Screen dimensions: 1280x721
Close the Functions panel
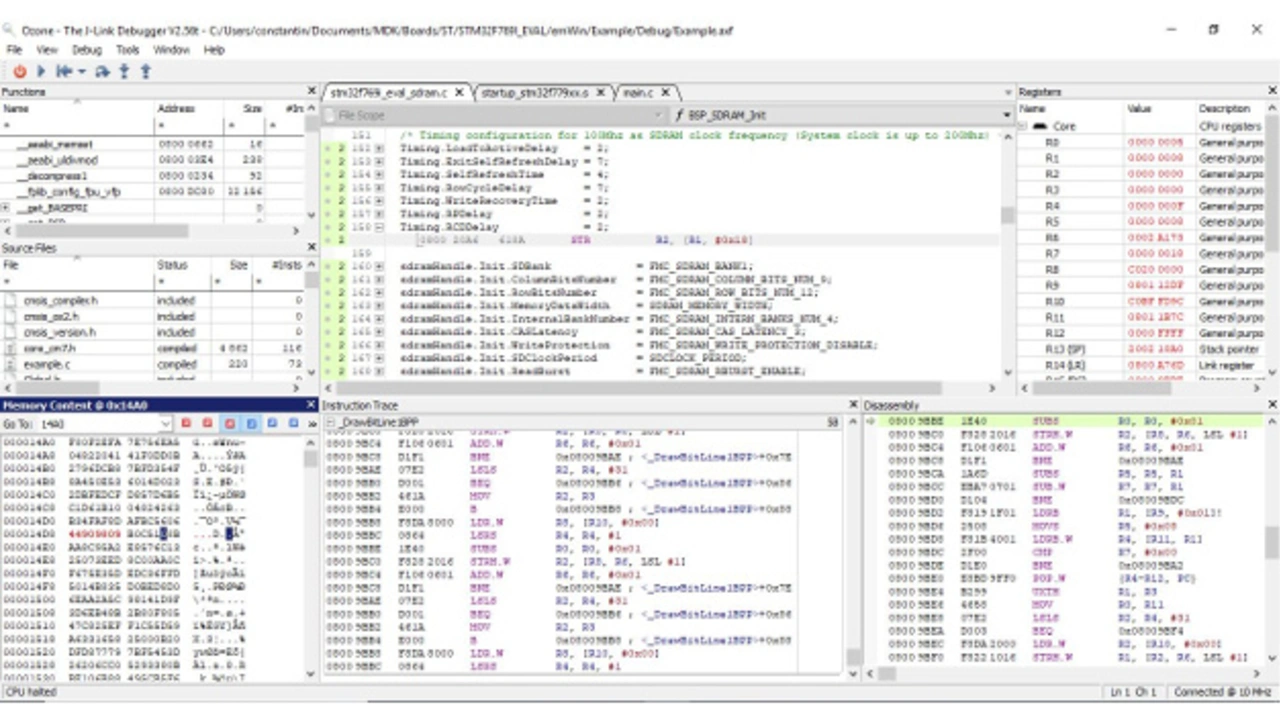pos(311,92)
